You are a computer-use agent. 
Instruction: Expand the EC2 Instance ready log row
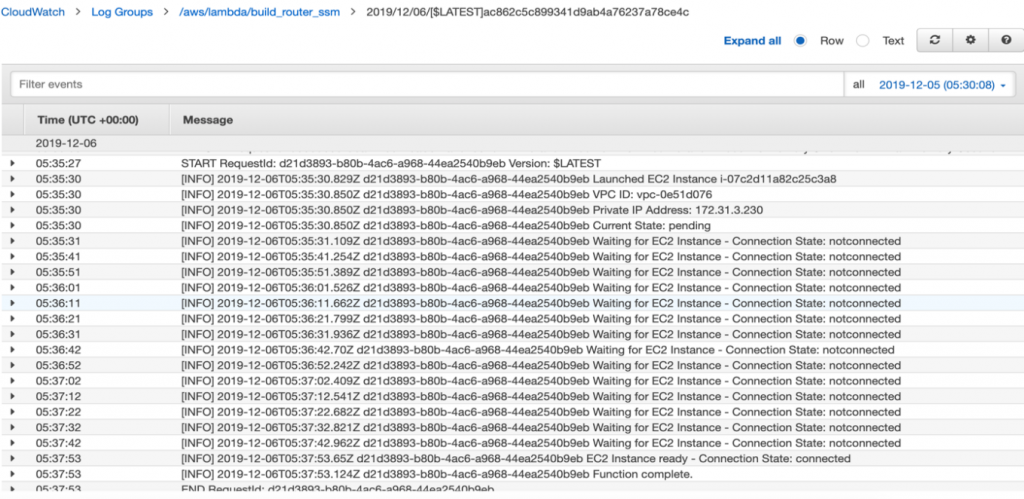tap(12, 459)
